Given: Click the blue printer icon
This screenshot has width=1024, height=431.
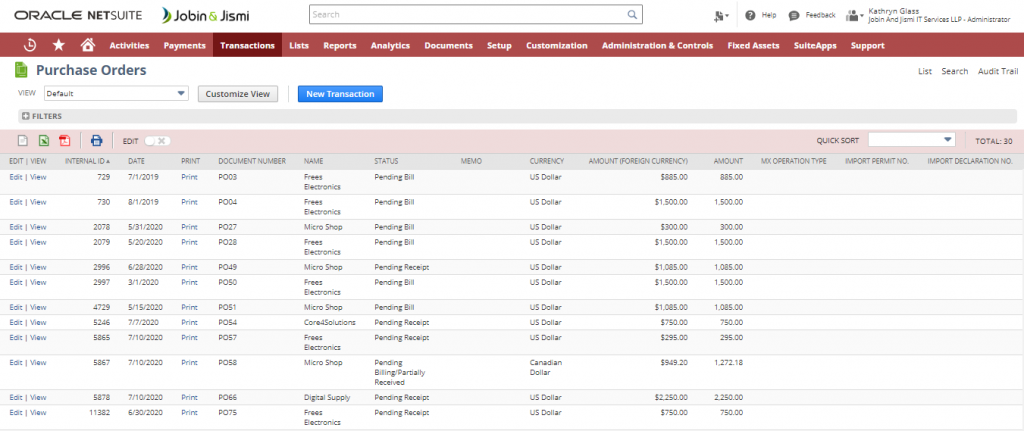Looking at the screenshot, I should [96, 141].
